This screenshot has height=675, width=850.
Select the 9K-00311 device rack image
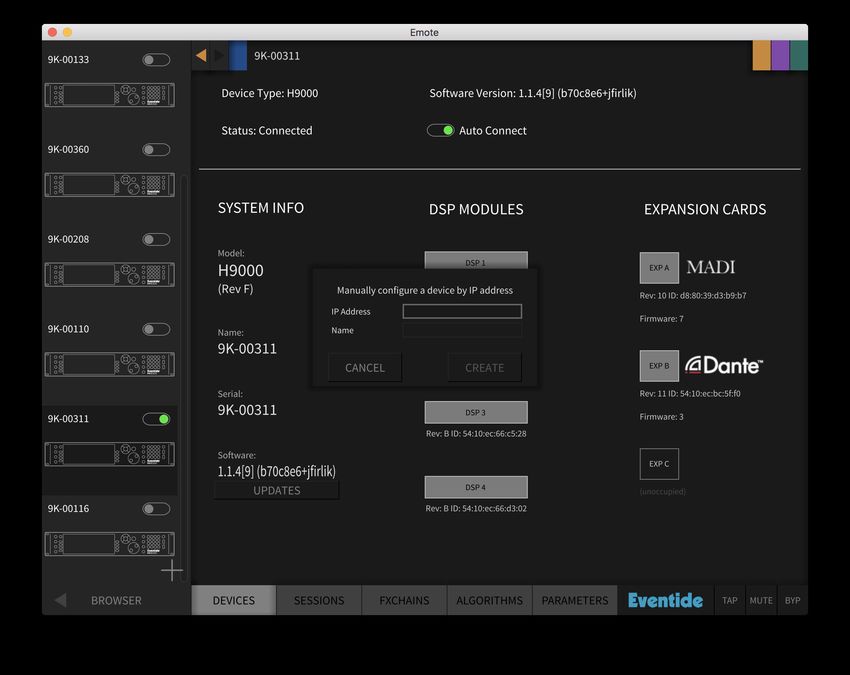coord(110,454)
